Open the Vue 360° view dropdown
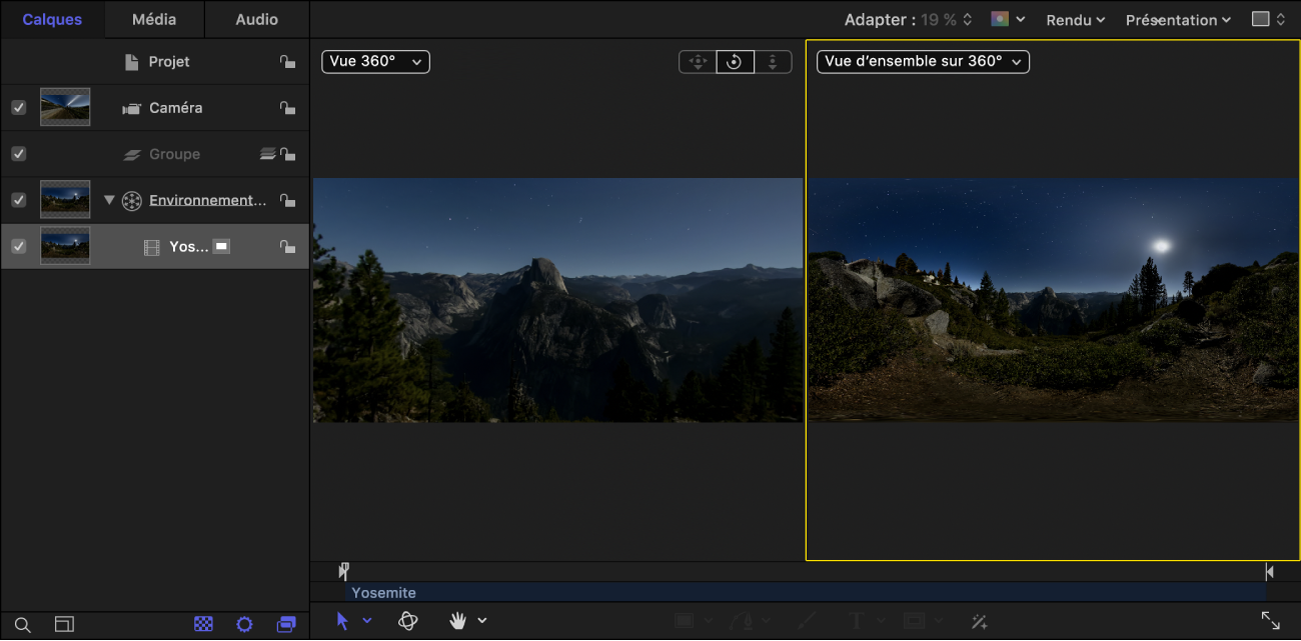 376,62
